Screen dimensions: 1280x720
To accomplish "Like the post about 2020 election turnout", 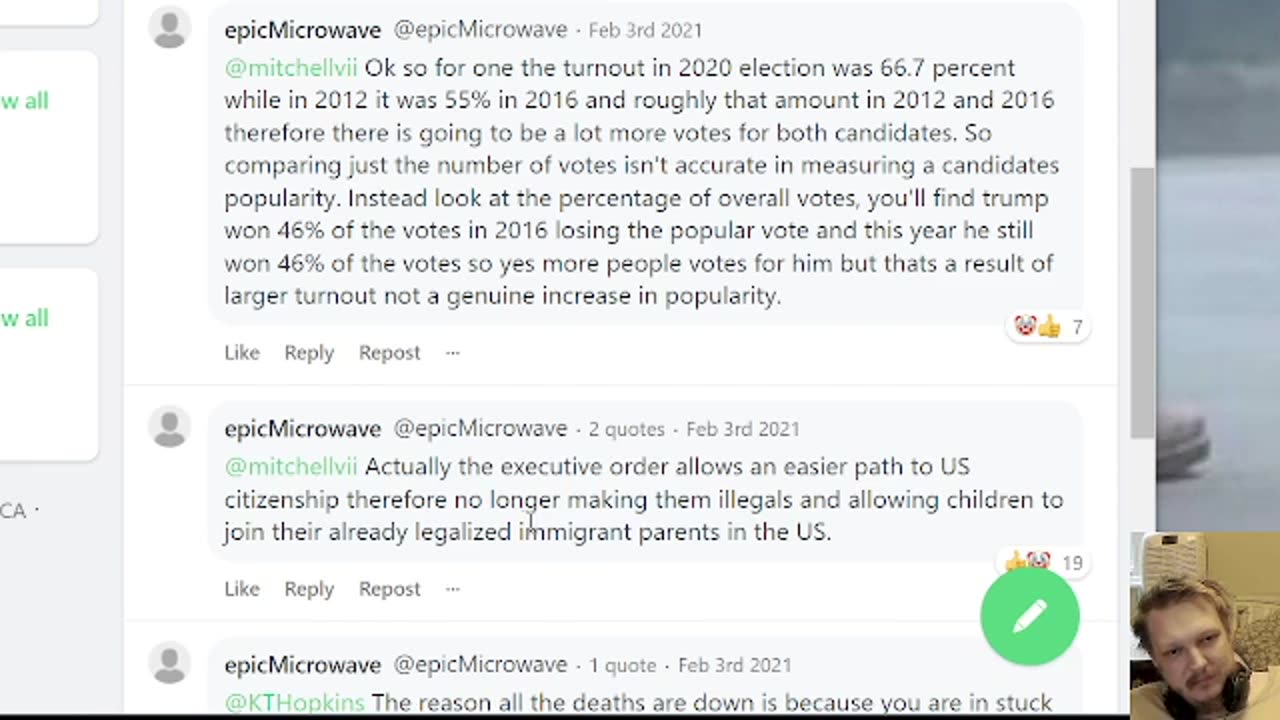I will click(241, 353).
